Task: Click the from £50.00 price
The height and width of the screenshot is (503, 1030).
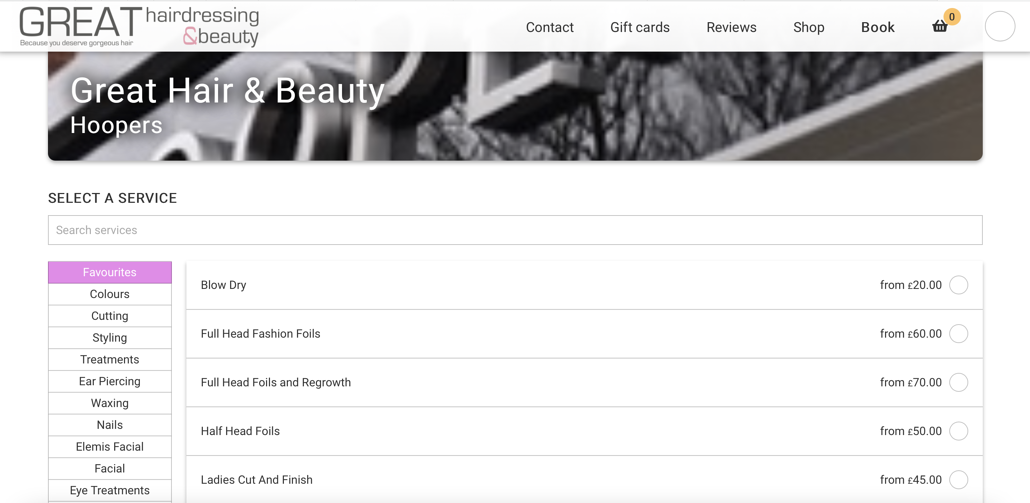Action: point(910,431)
